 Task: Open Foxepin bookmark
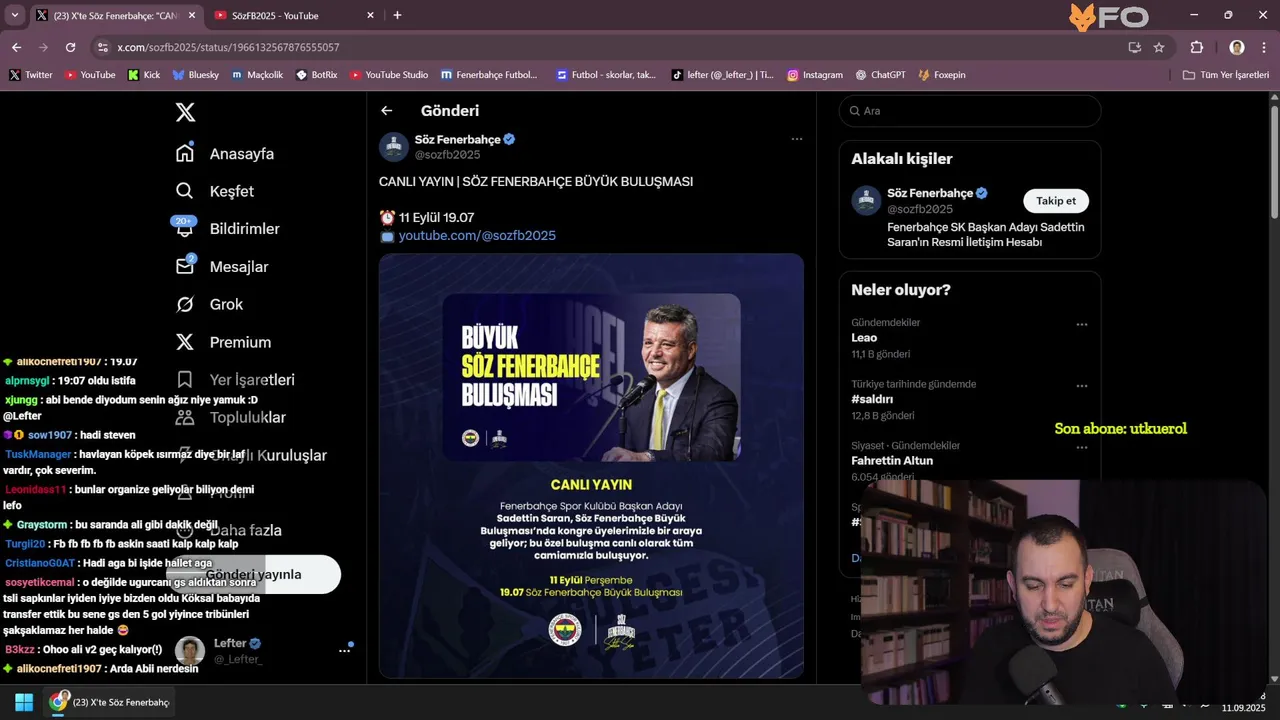tap(942, 75)
